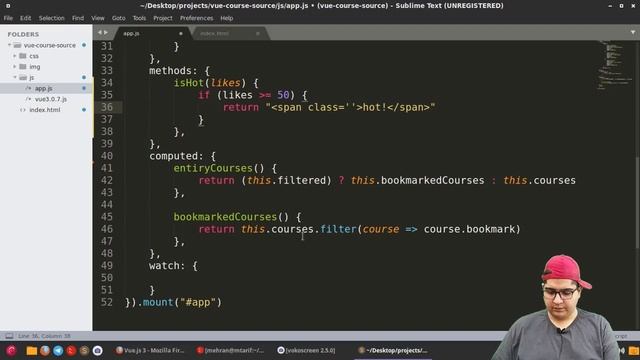Click the js folder icon
Screen dimensions: 640x360
click(23, 77)
